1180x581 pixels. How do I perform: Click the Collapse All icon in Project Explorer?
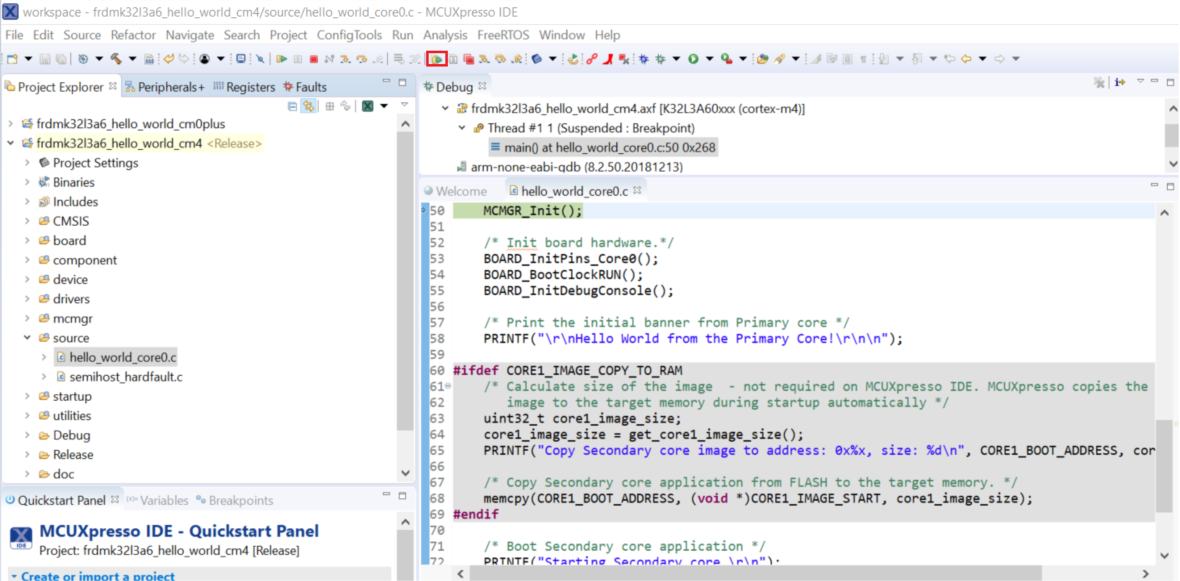pyautogui.click(x=293, y=106)
